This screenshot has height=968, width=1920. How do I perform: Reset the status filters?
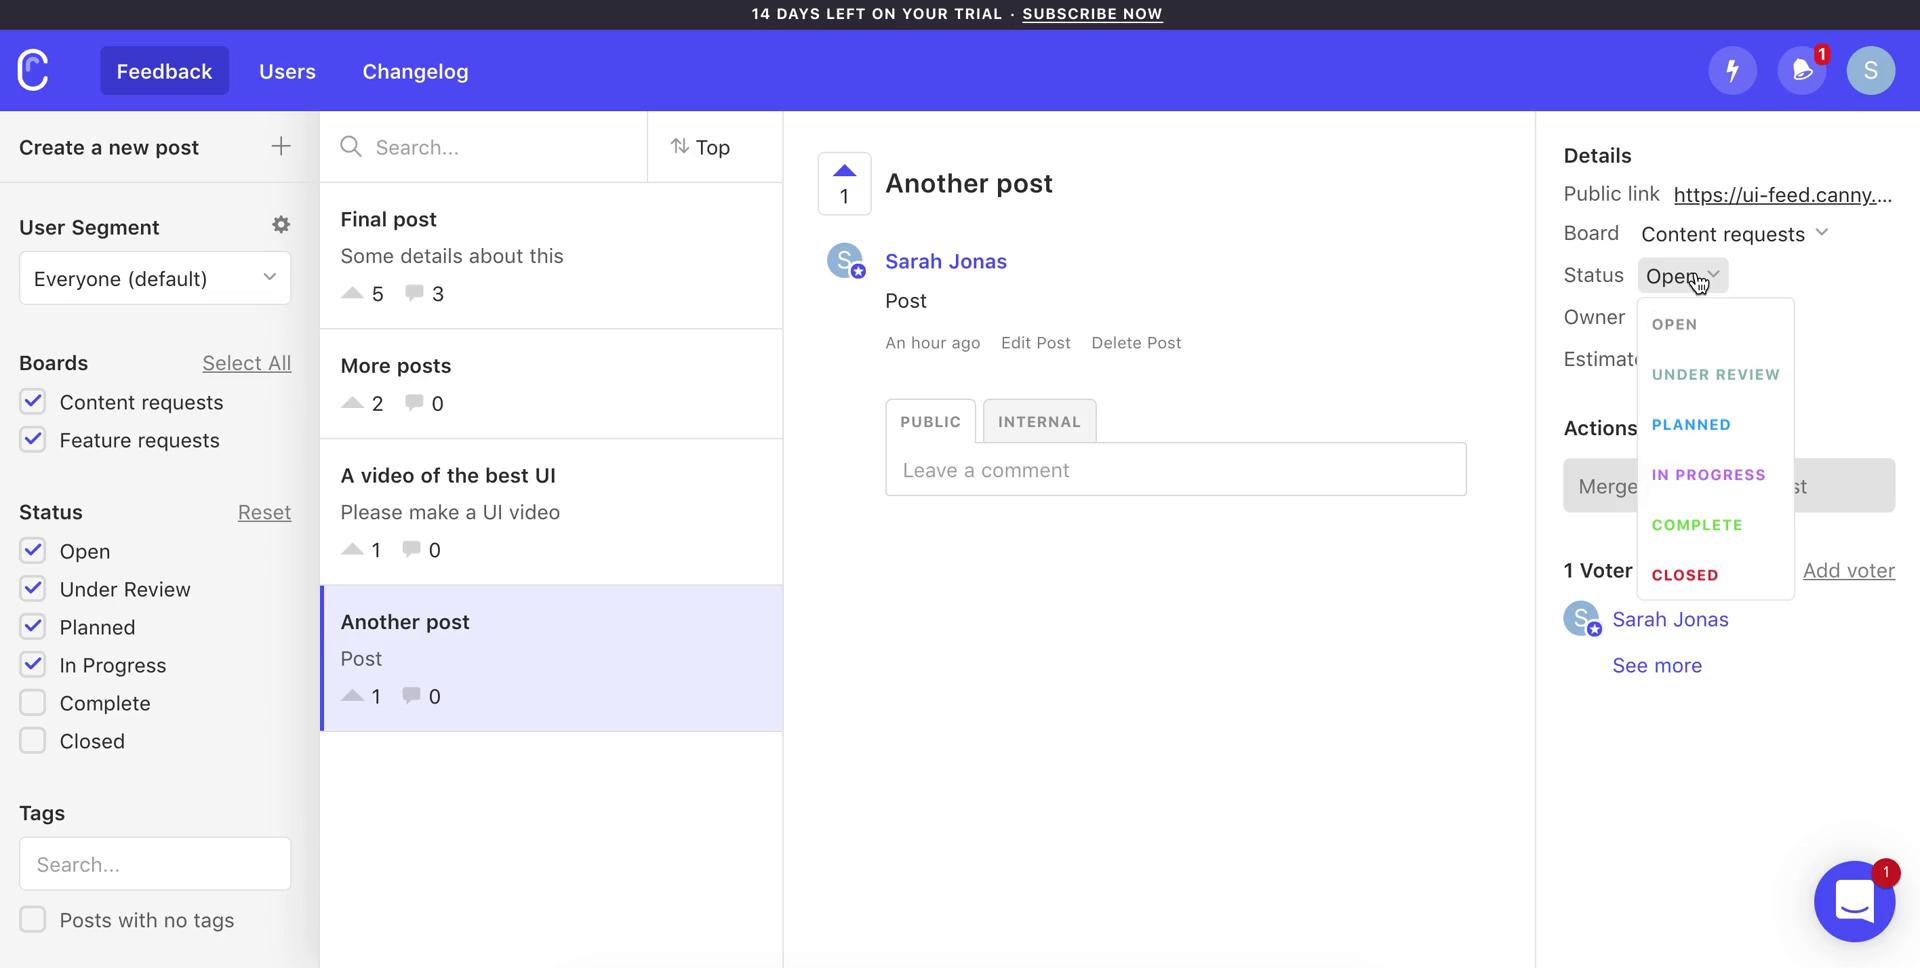coord(264,512)
